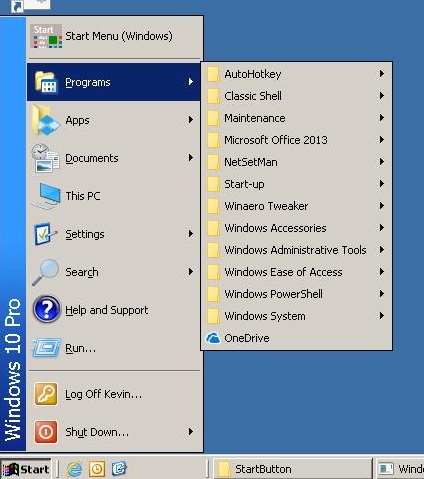
Task: Click the Documents icon
Action: 46,158
